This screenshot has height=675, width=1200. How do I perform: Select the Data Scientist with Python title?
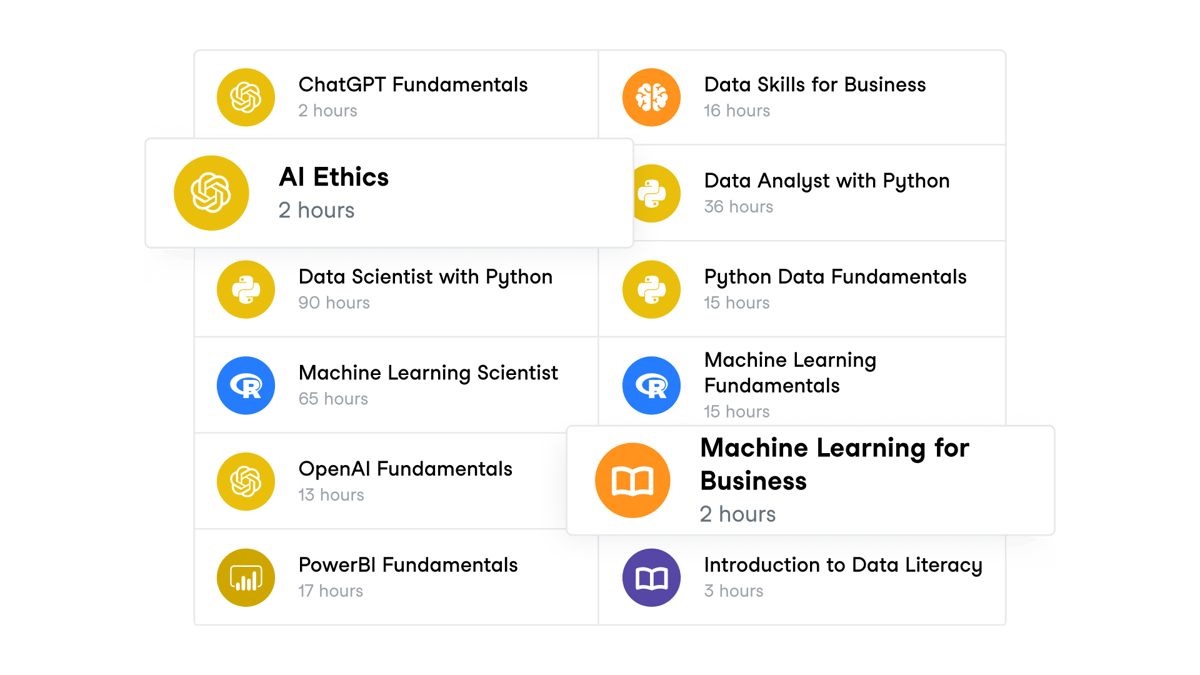425,277
